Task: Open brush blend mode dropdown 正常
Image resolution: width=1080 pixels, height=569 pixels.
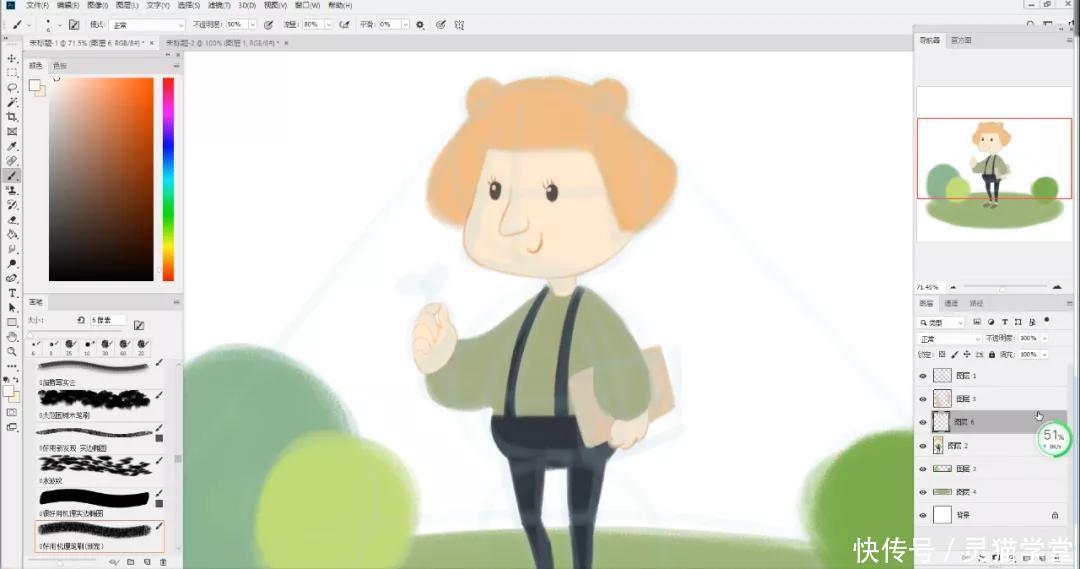Action: [147, 25]
